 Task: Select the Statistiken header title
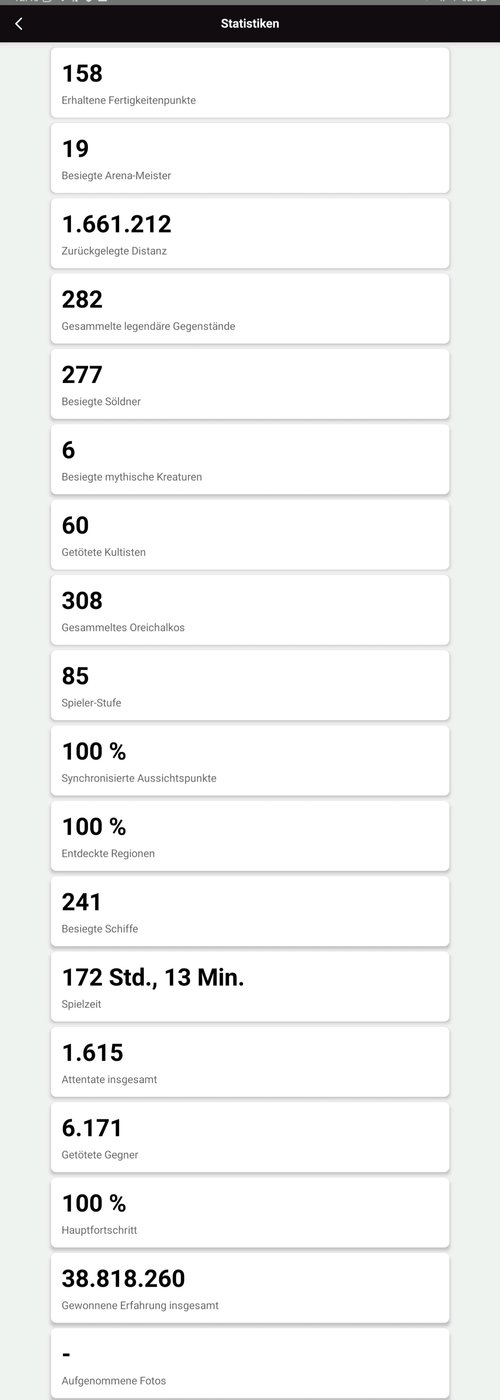click(250, 24)
